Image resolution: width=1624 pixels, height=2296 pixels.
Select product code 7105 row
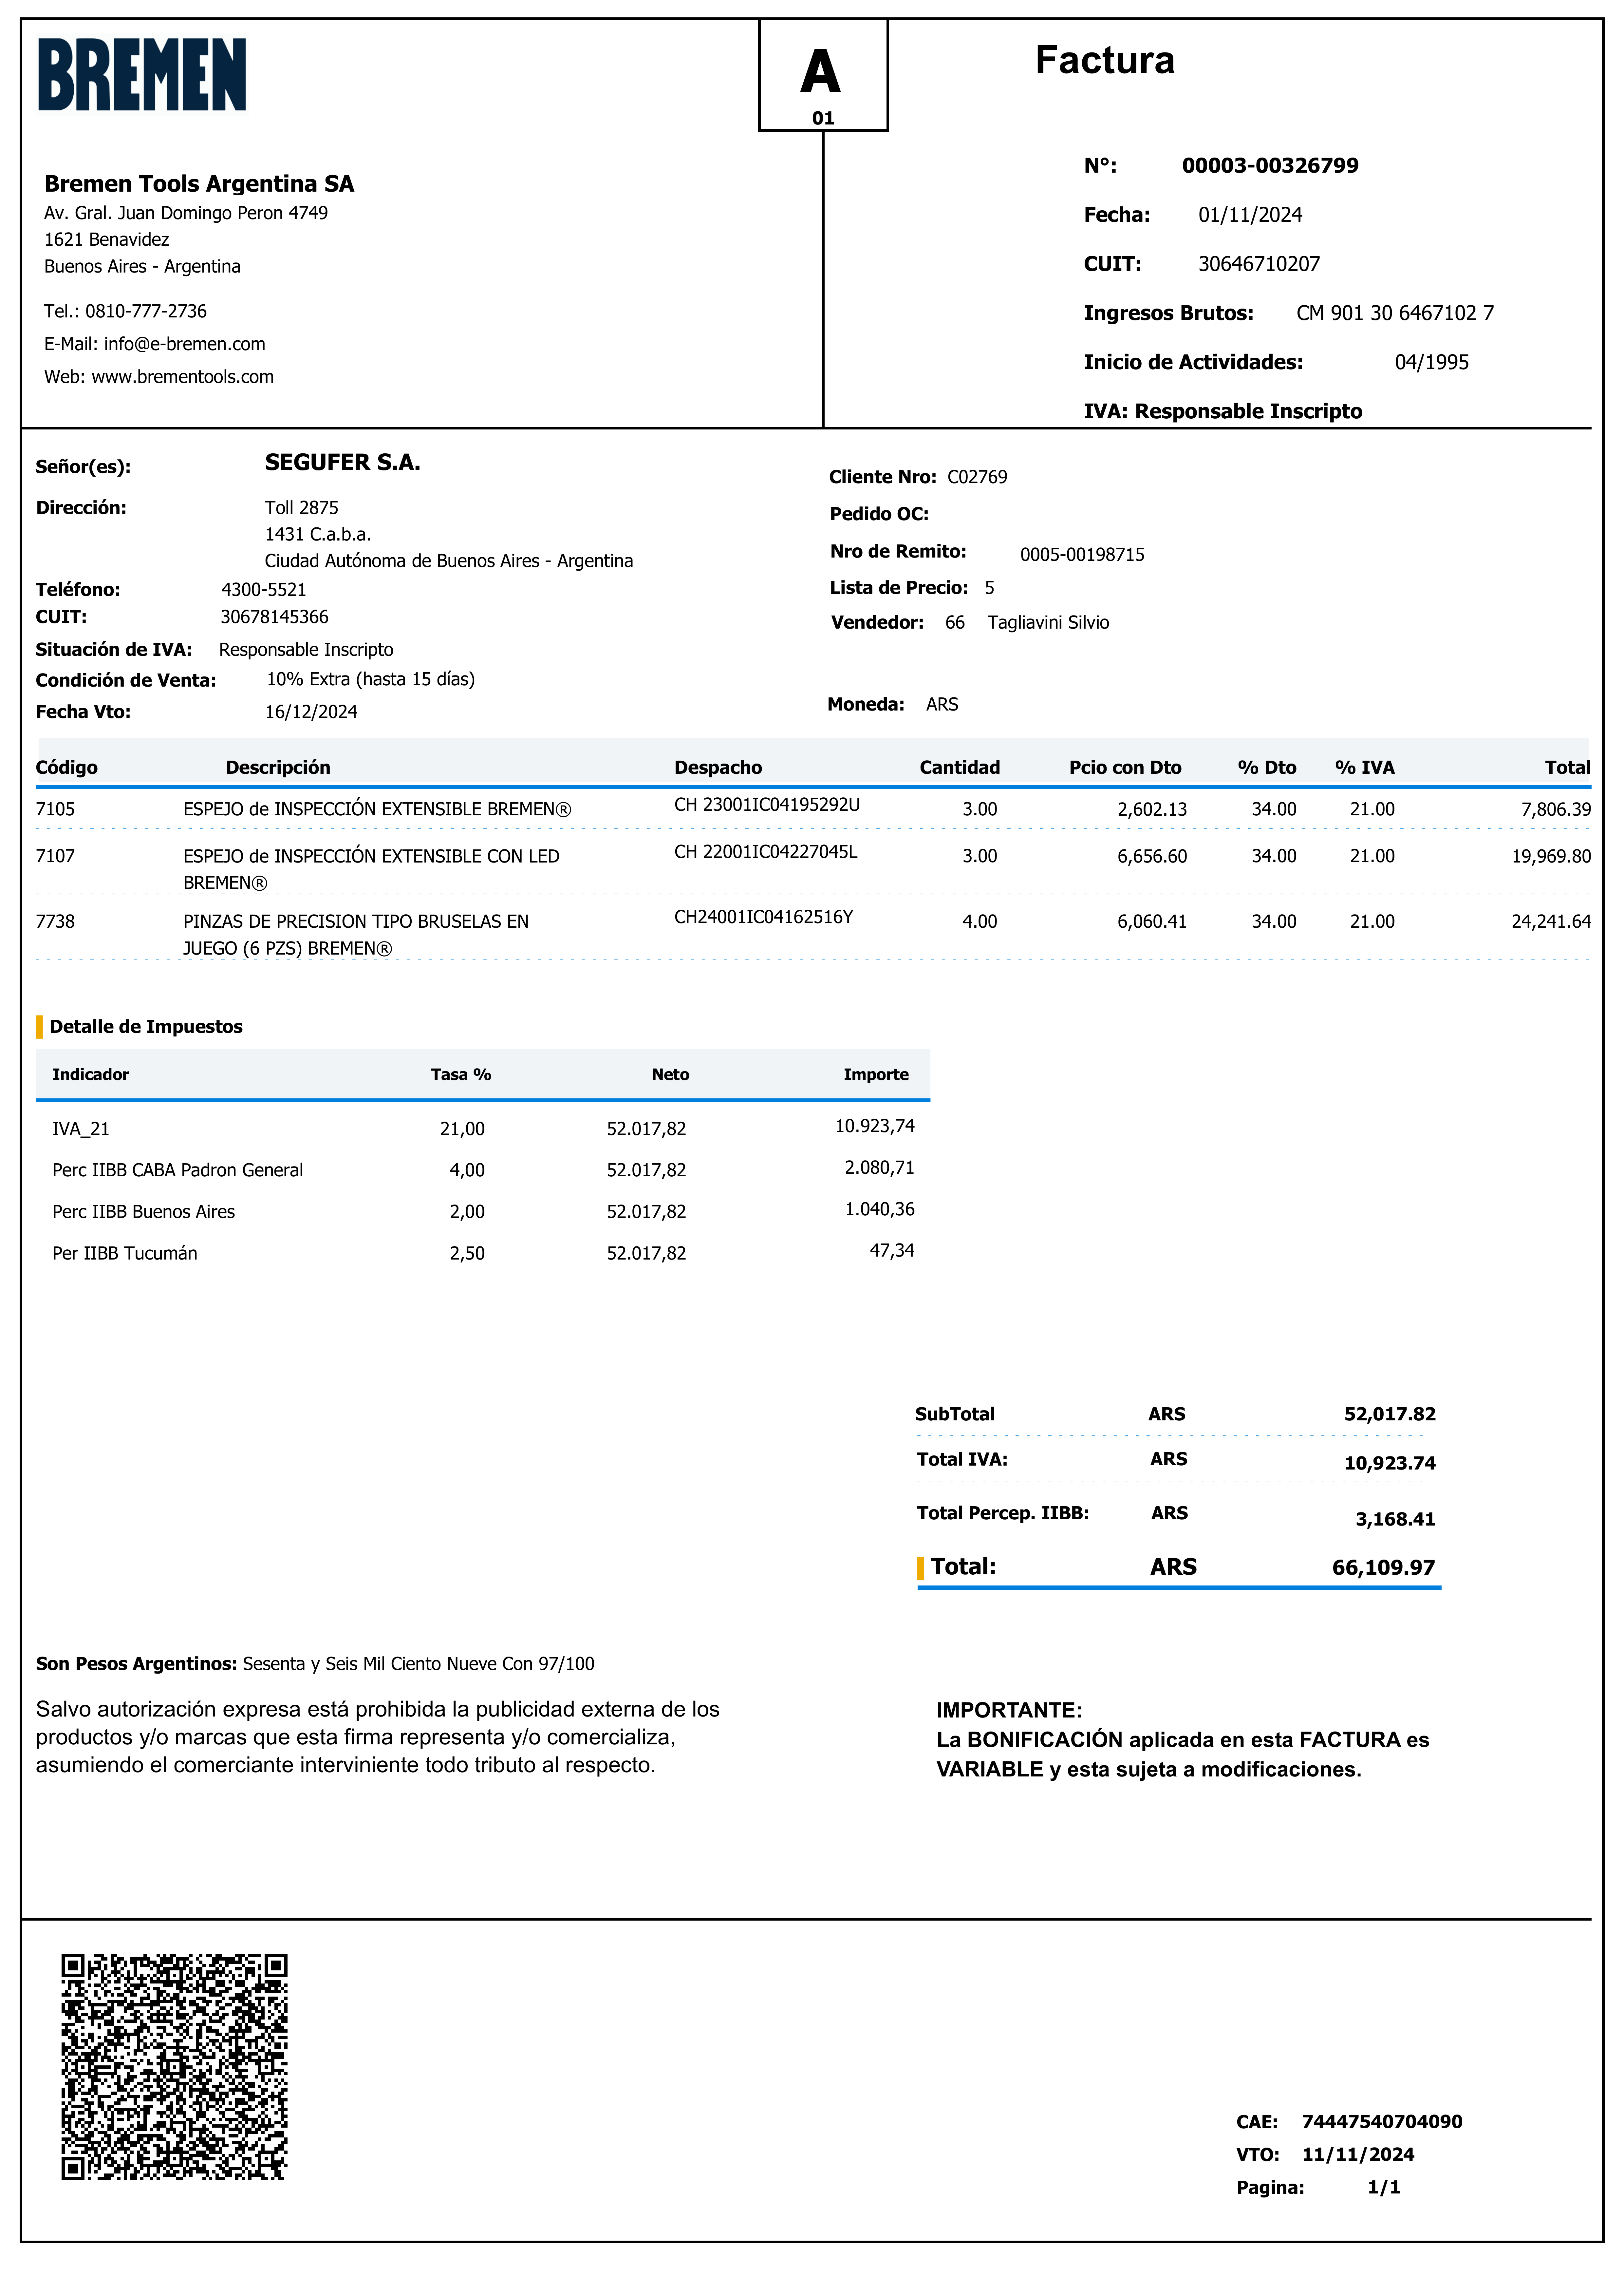55,809
